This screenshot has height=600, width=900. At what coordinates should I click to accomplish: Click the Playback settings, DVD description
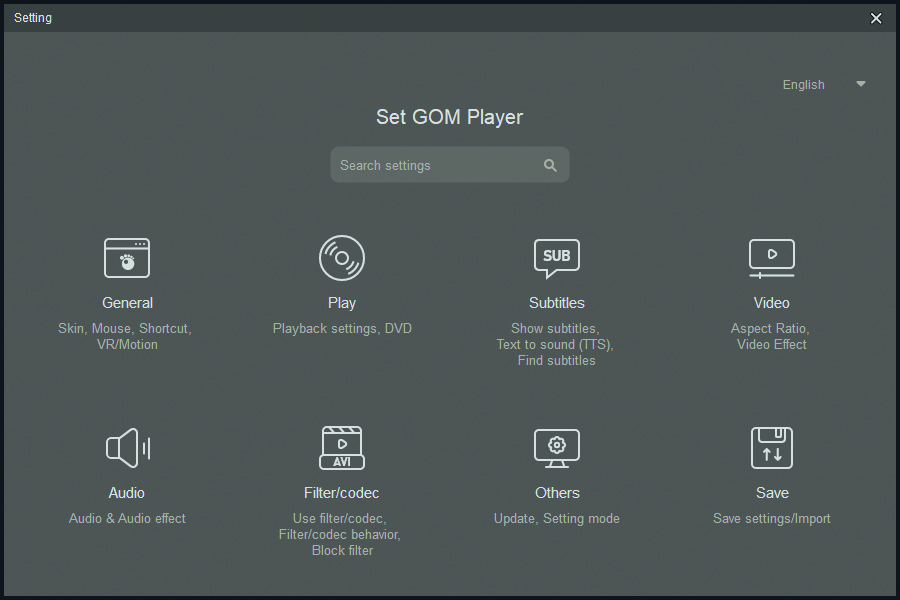(x=342, y=328)
